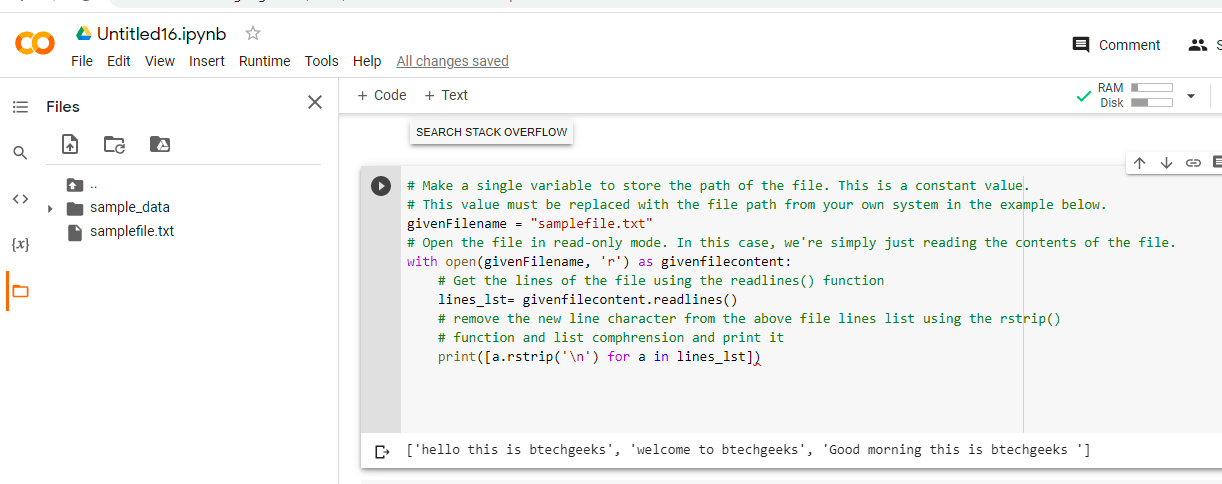Select the sample_data folder

click(x=118, y=208)
